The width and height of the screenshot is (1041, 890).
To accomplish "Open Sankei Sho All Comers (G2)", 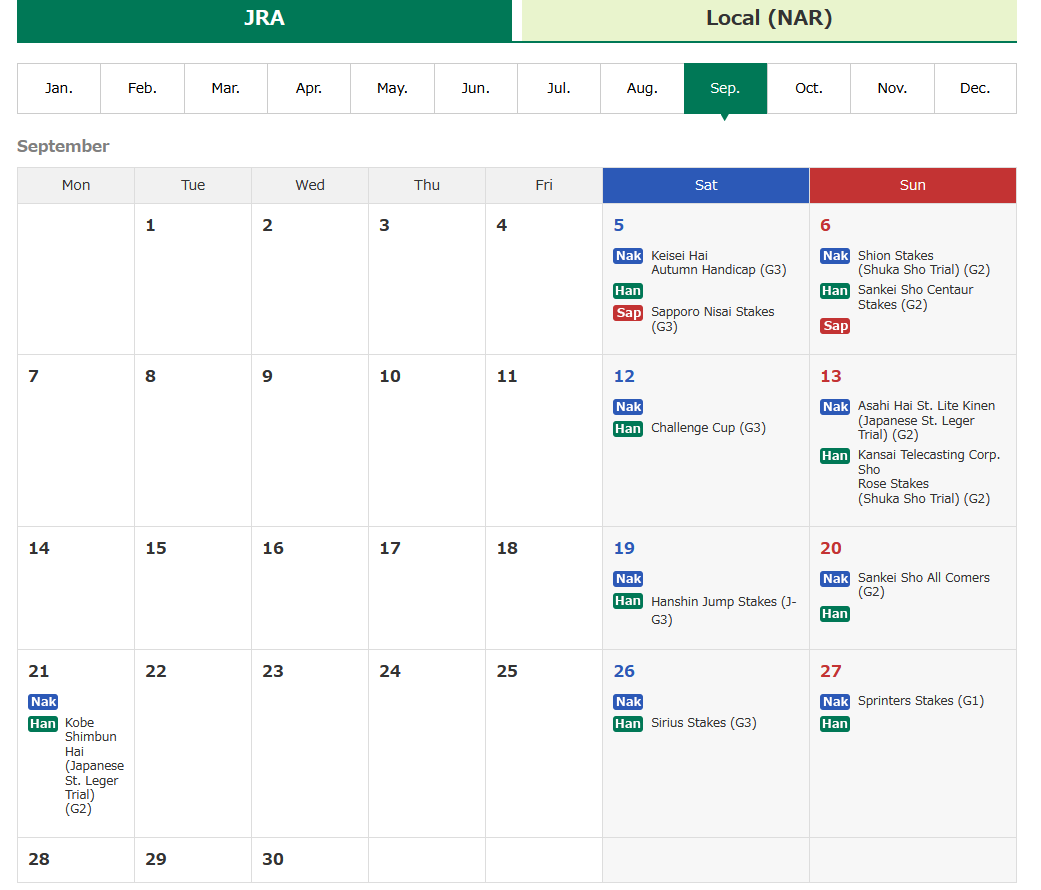I will point(923,585).
